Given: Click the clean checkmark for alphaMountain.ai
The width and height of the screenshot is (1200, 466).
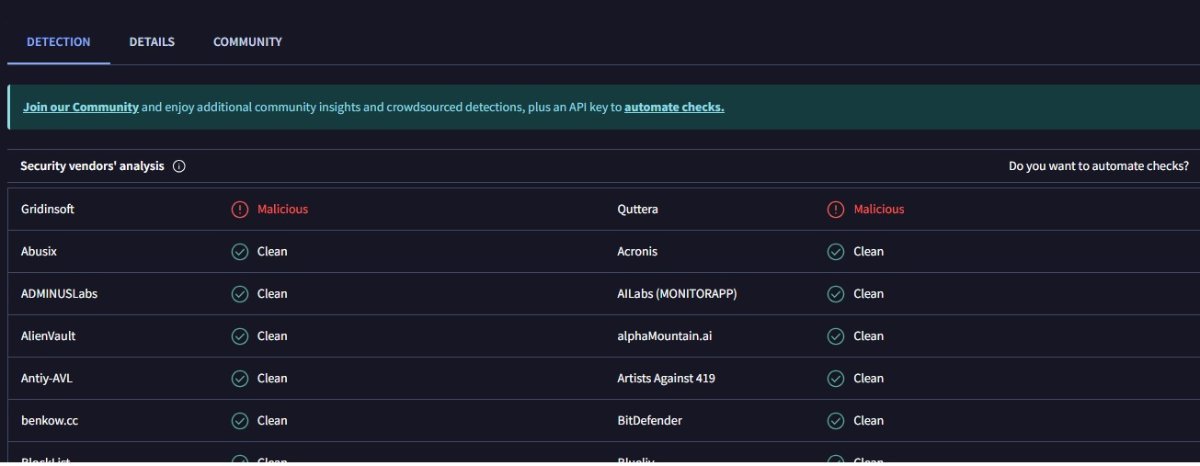Looking at the screenshot, I should pos(836,336).
